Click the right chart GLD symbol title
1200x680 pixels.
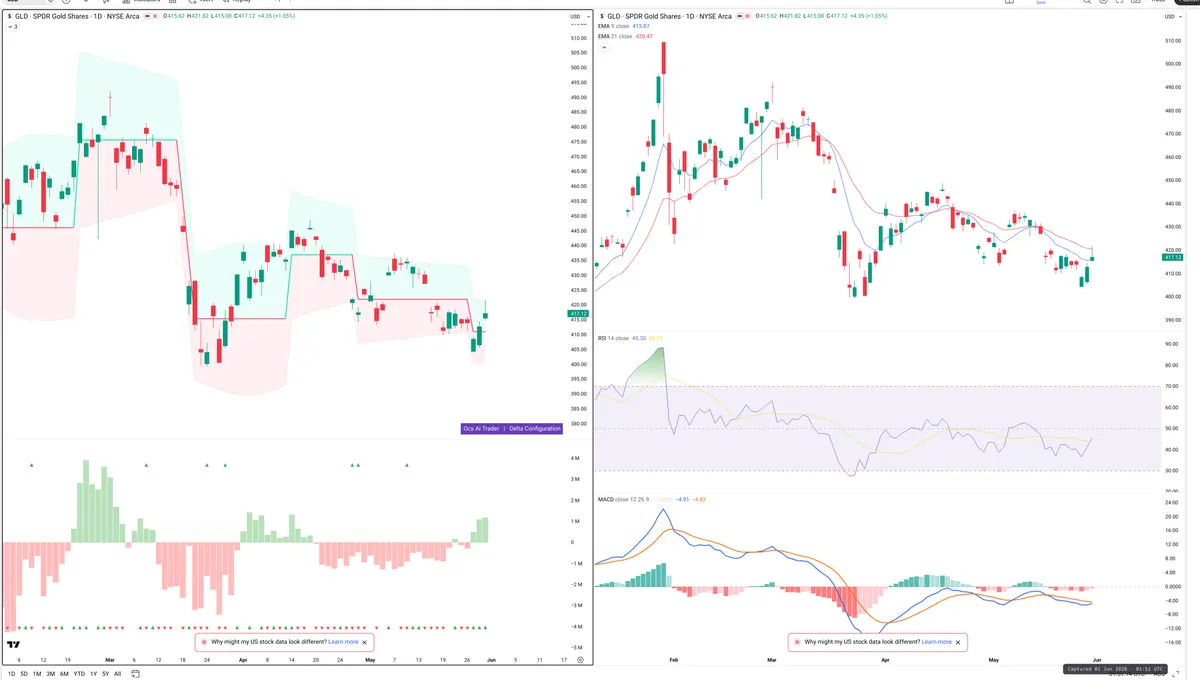[669, 17]
